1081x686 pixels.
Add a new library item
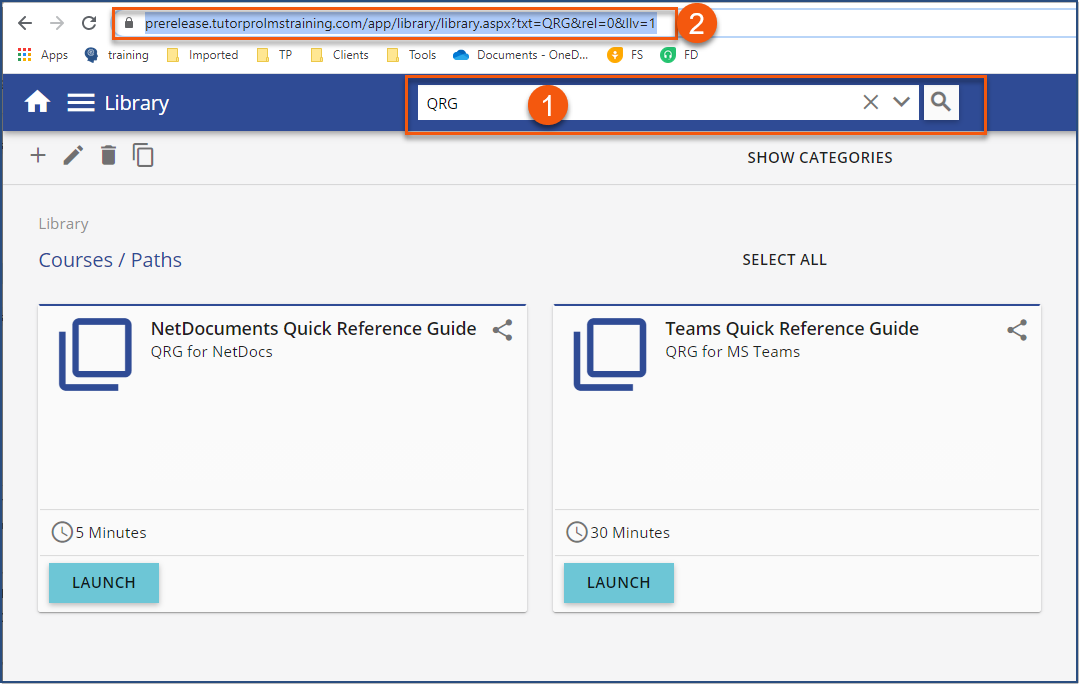pos(38,156)
